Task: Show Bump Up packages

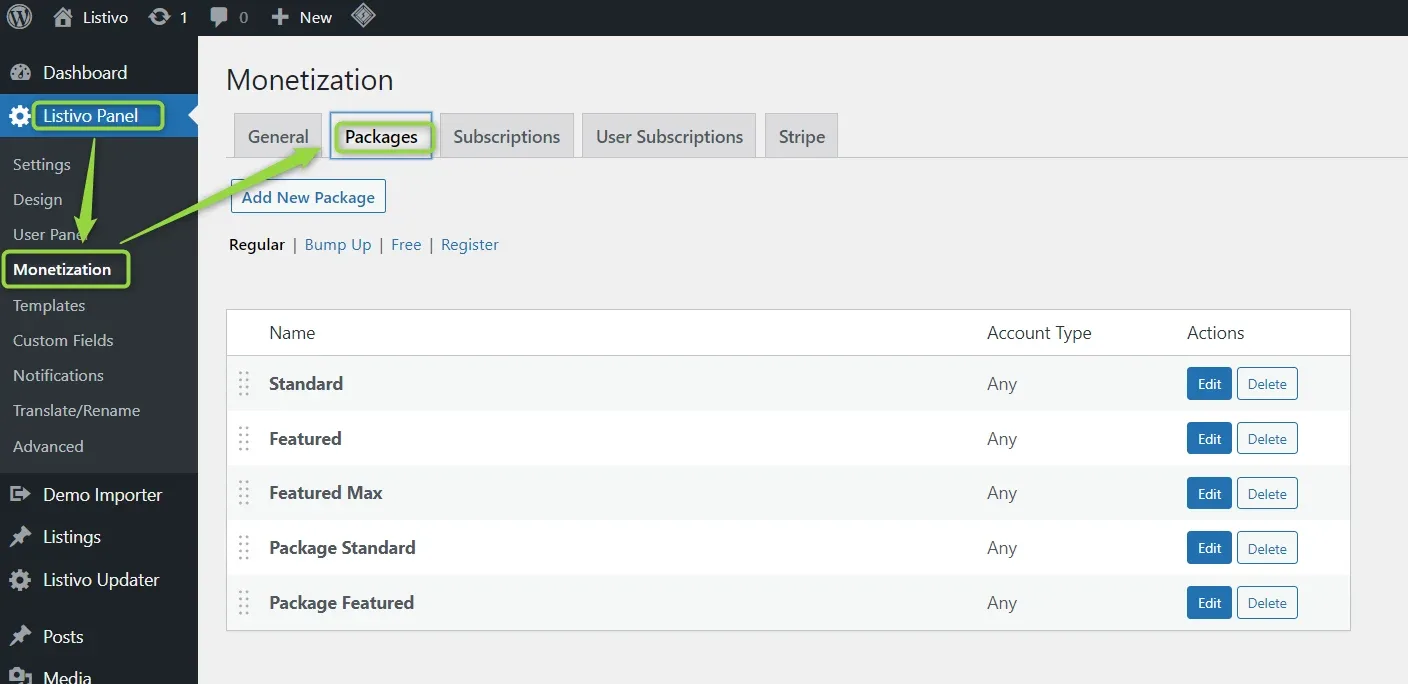Action: (x=338, y=245)
